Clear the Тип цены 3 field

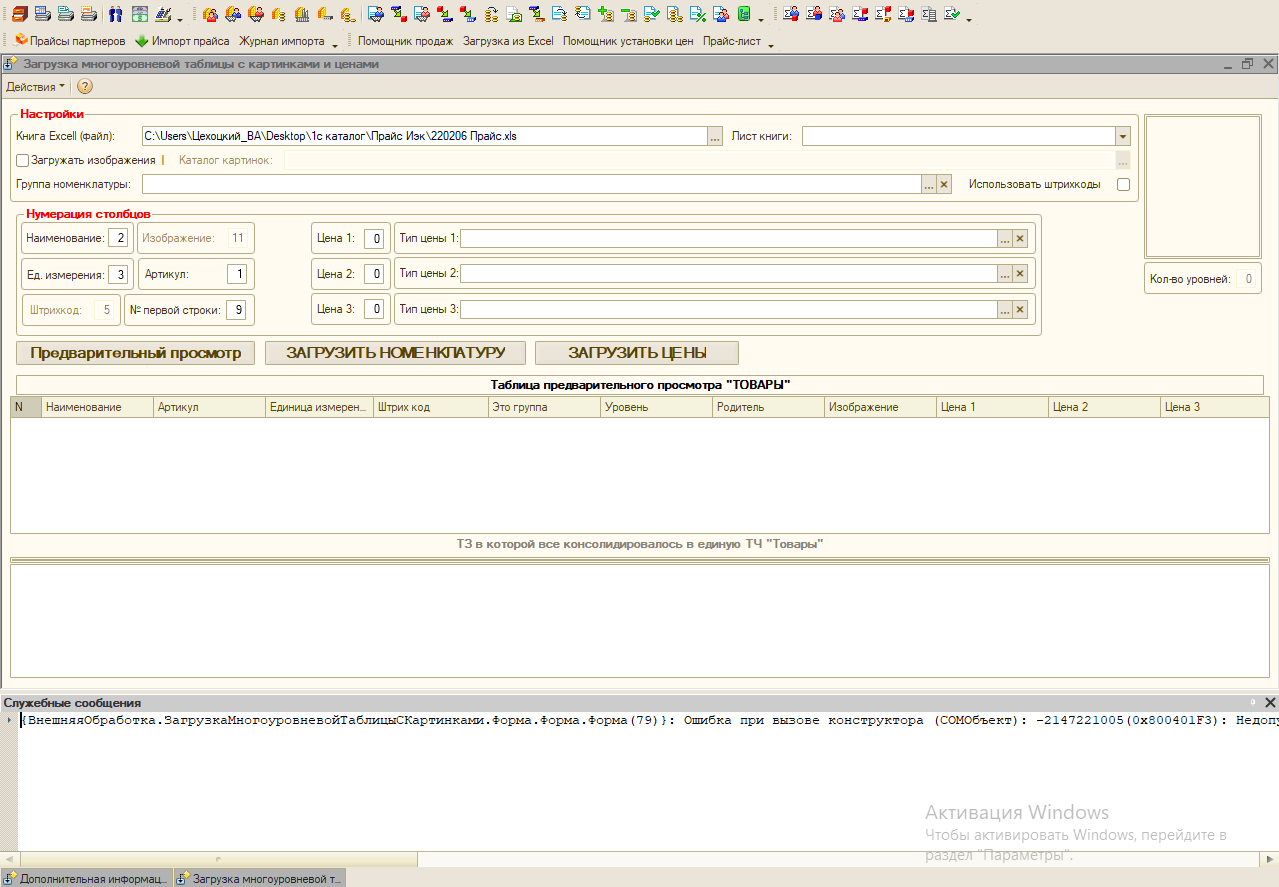click(x=1020, y=310)
